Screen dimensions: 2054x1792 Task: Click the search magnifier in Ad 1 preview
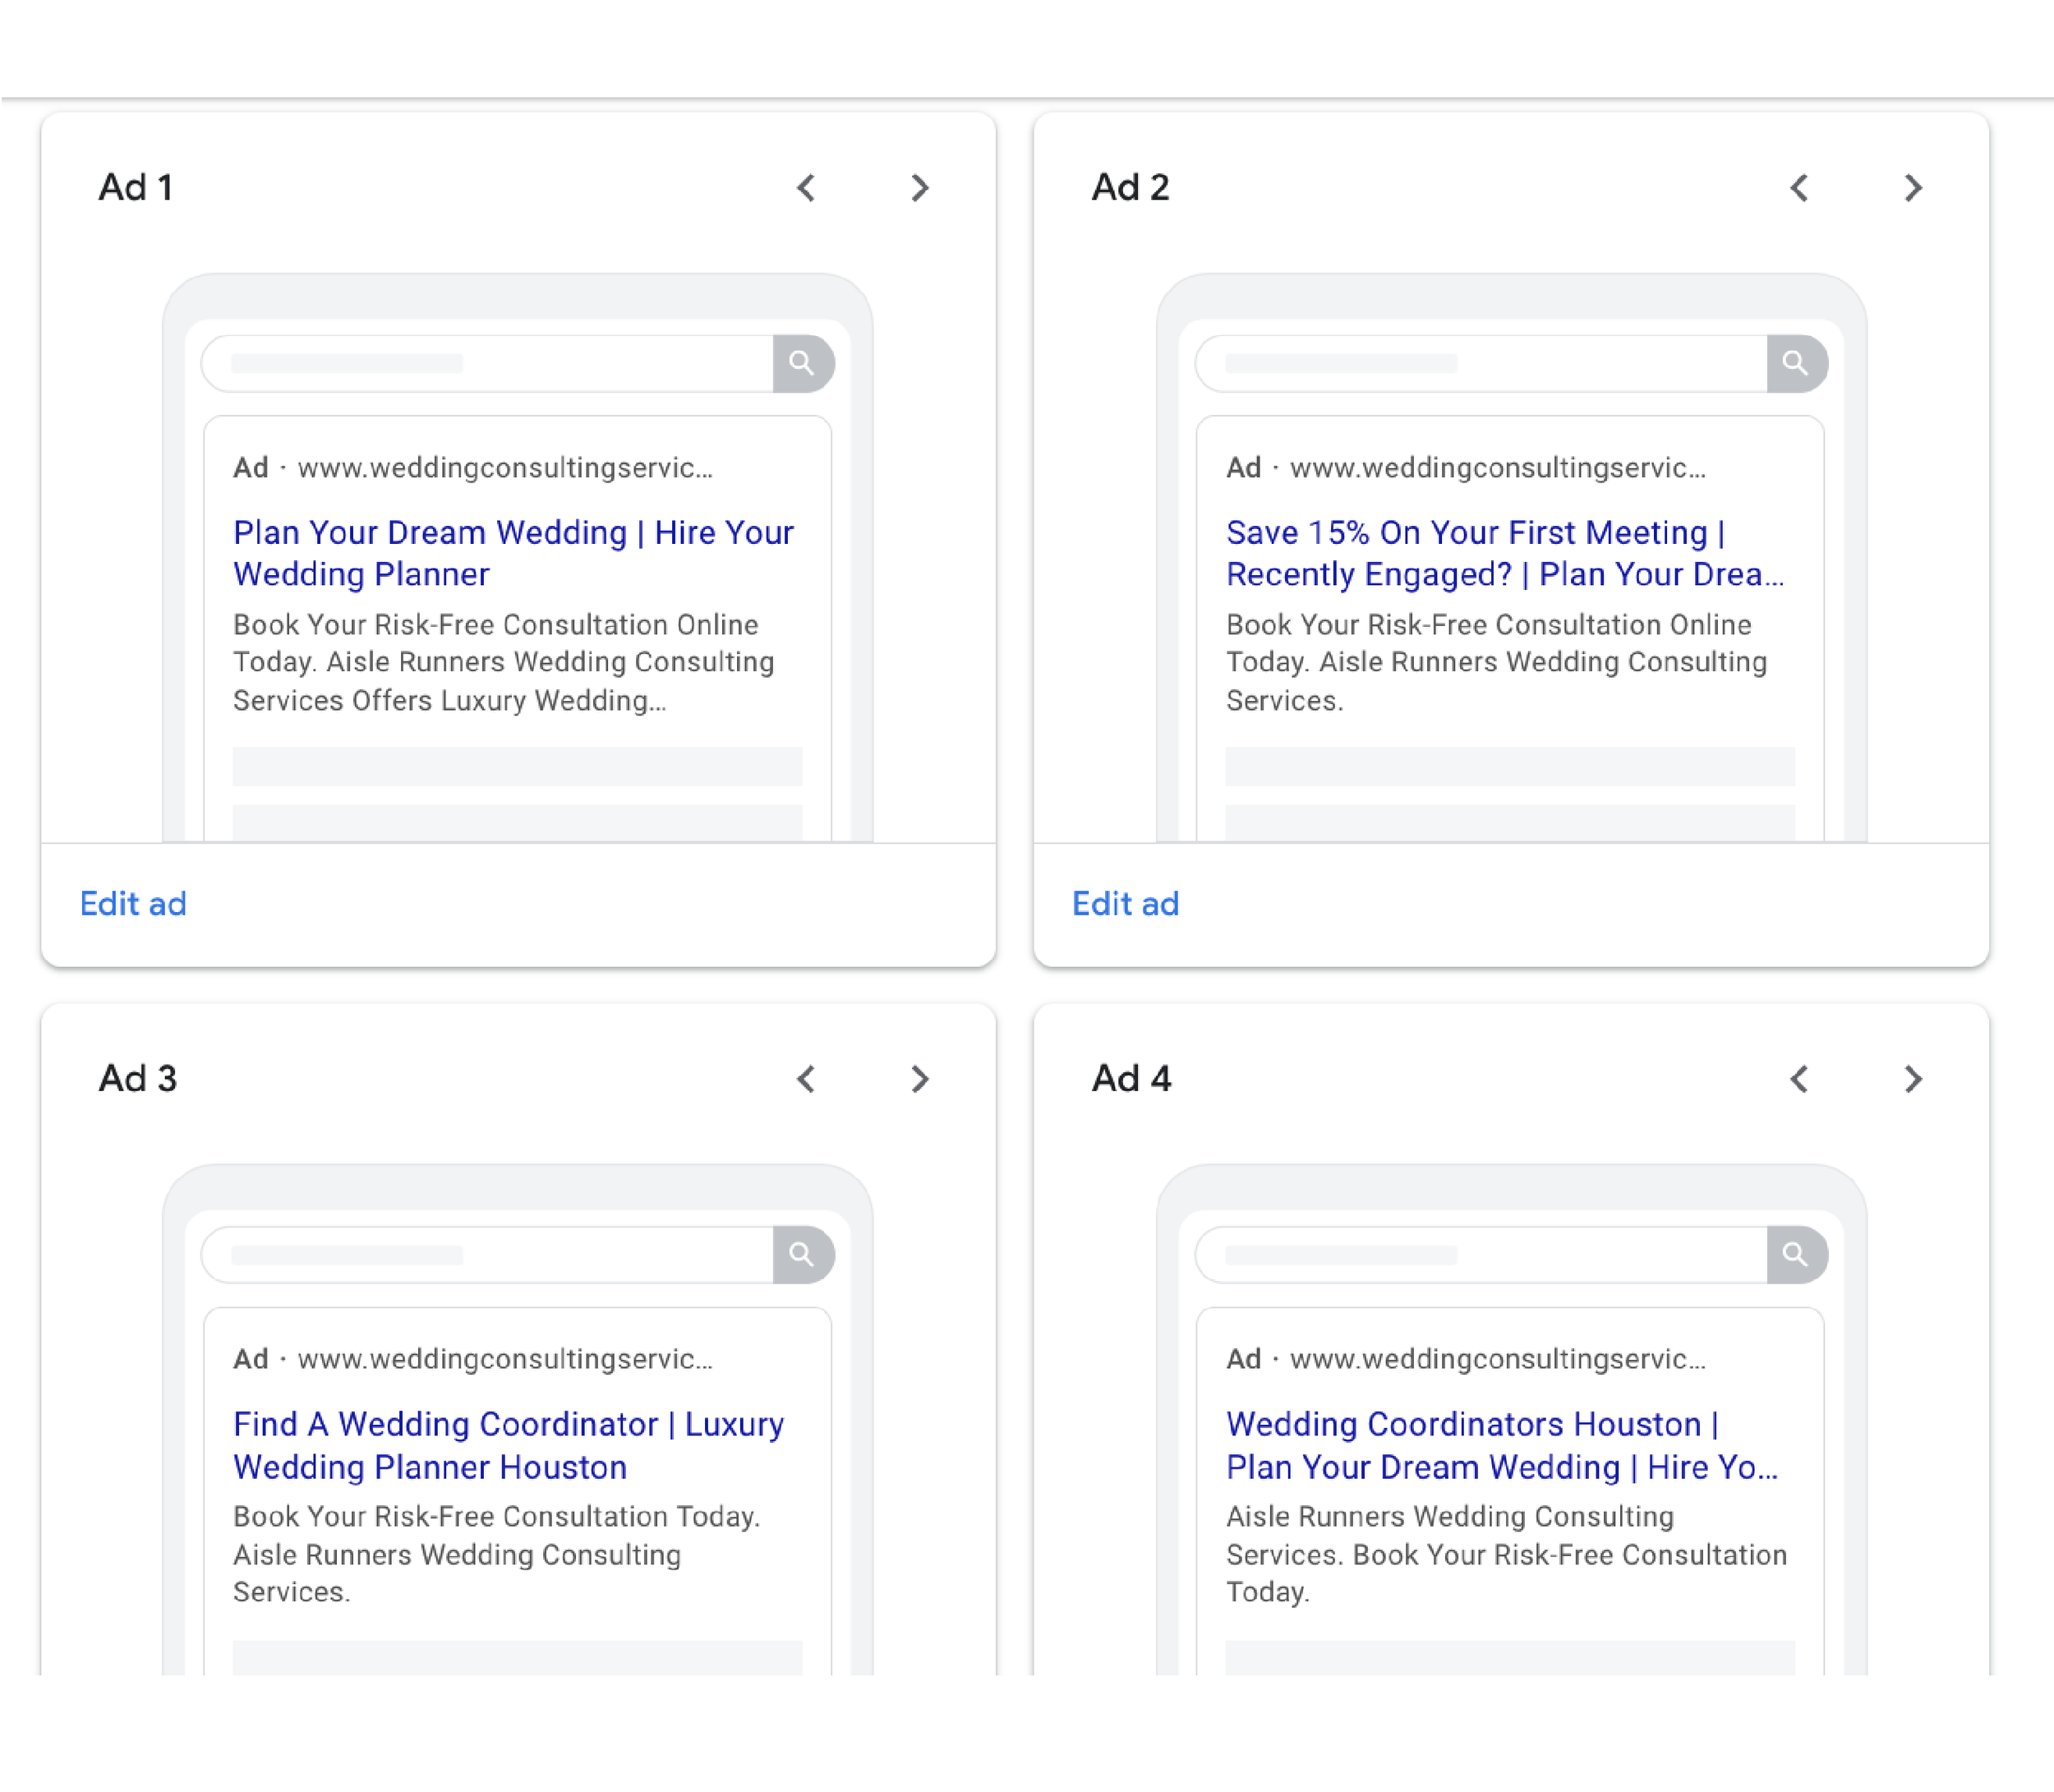[803, 363]
